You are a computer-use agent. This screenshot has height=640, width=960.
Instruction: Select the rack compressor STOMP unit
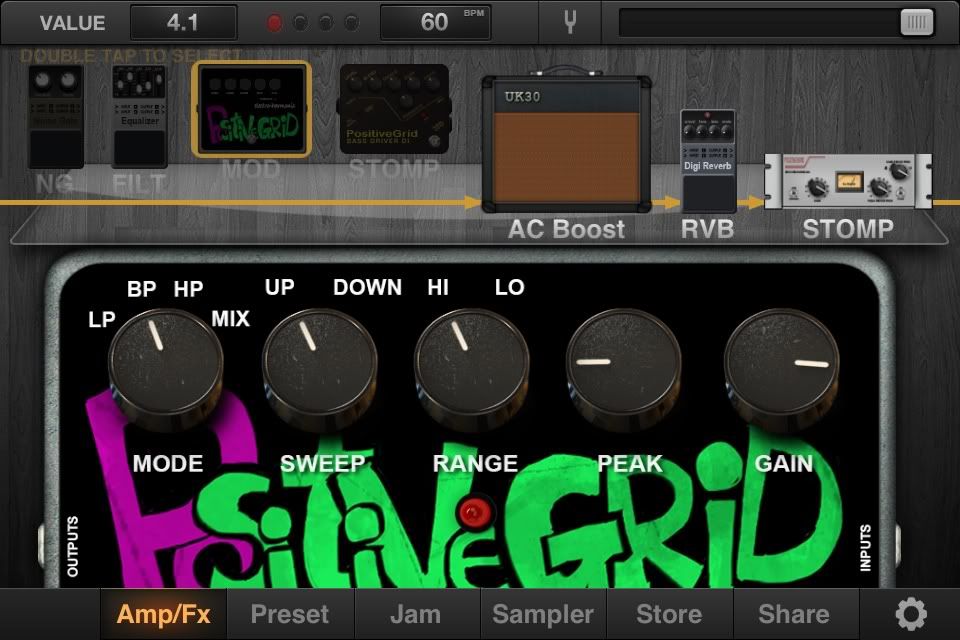(848, 181)
